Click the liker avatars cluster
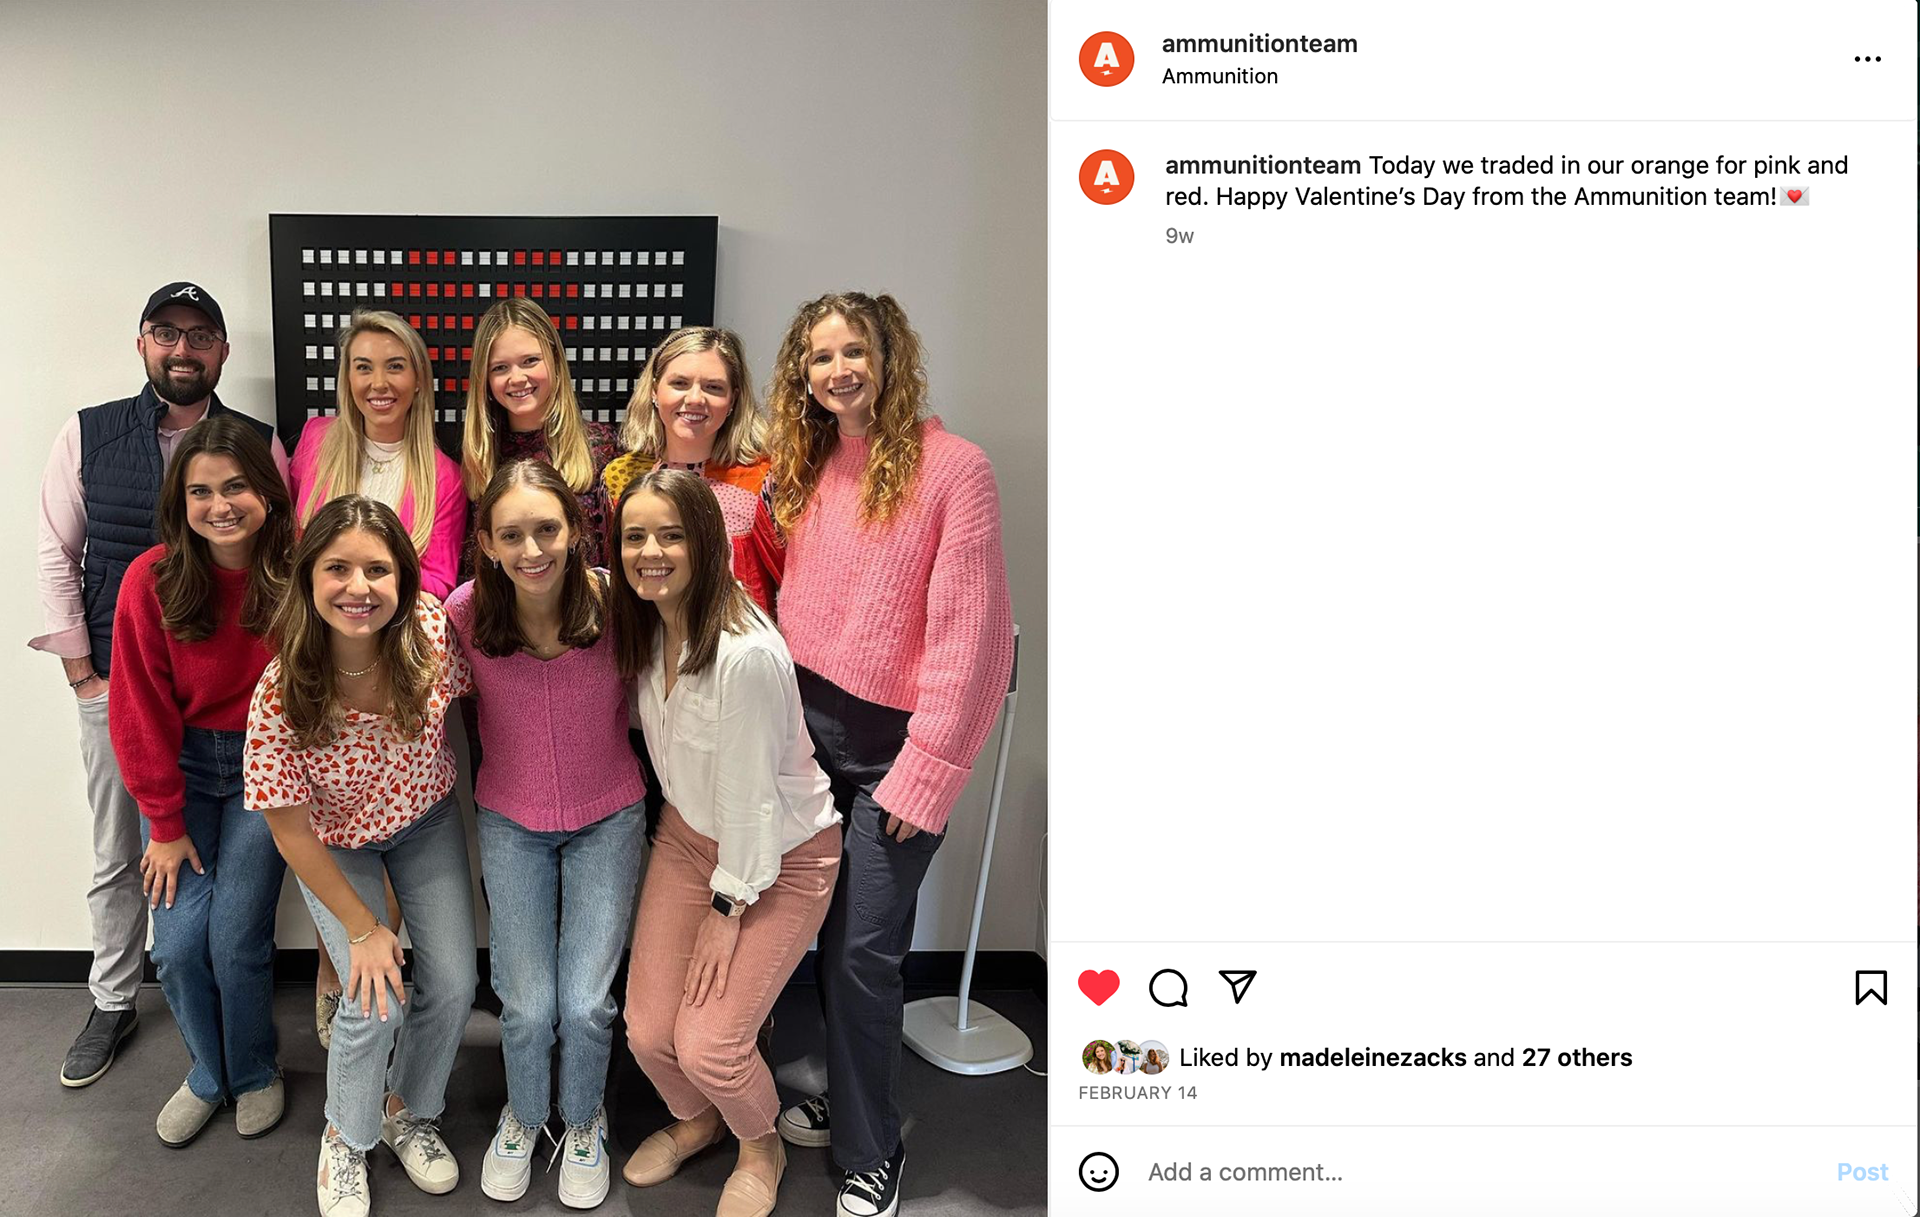 point(1125,1057)
